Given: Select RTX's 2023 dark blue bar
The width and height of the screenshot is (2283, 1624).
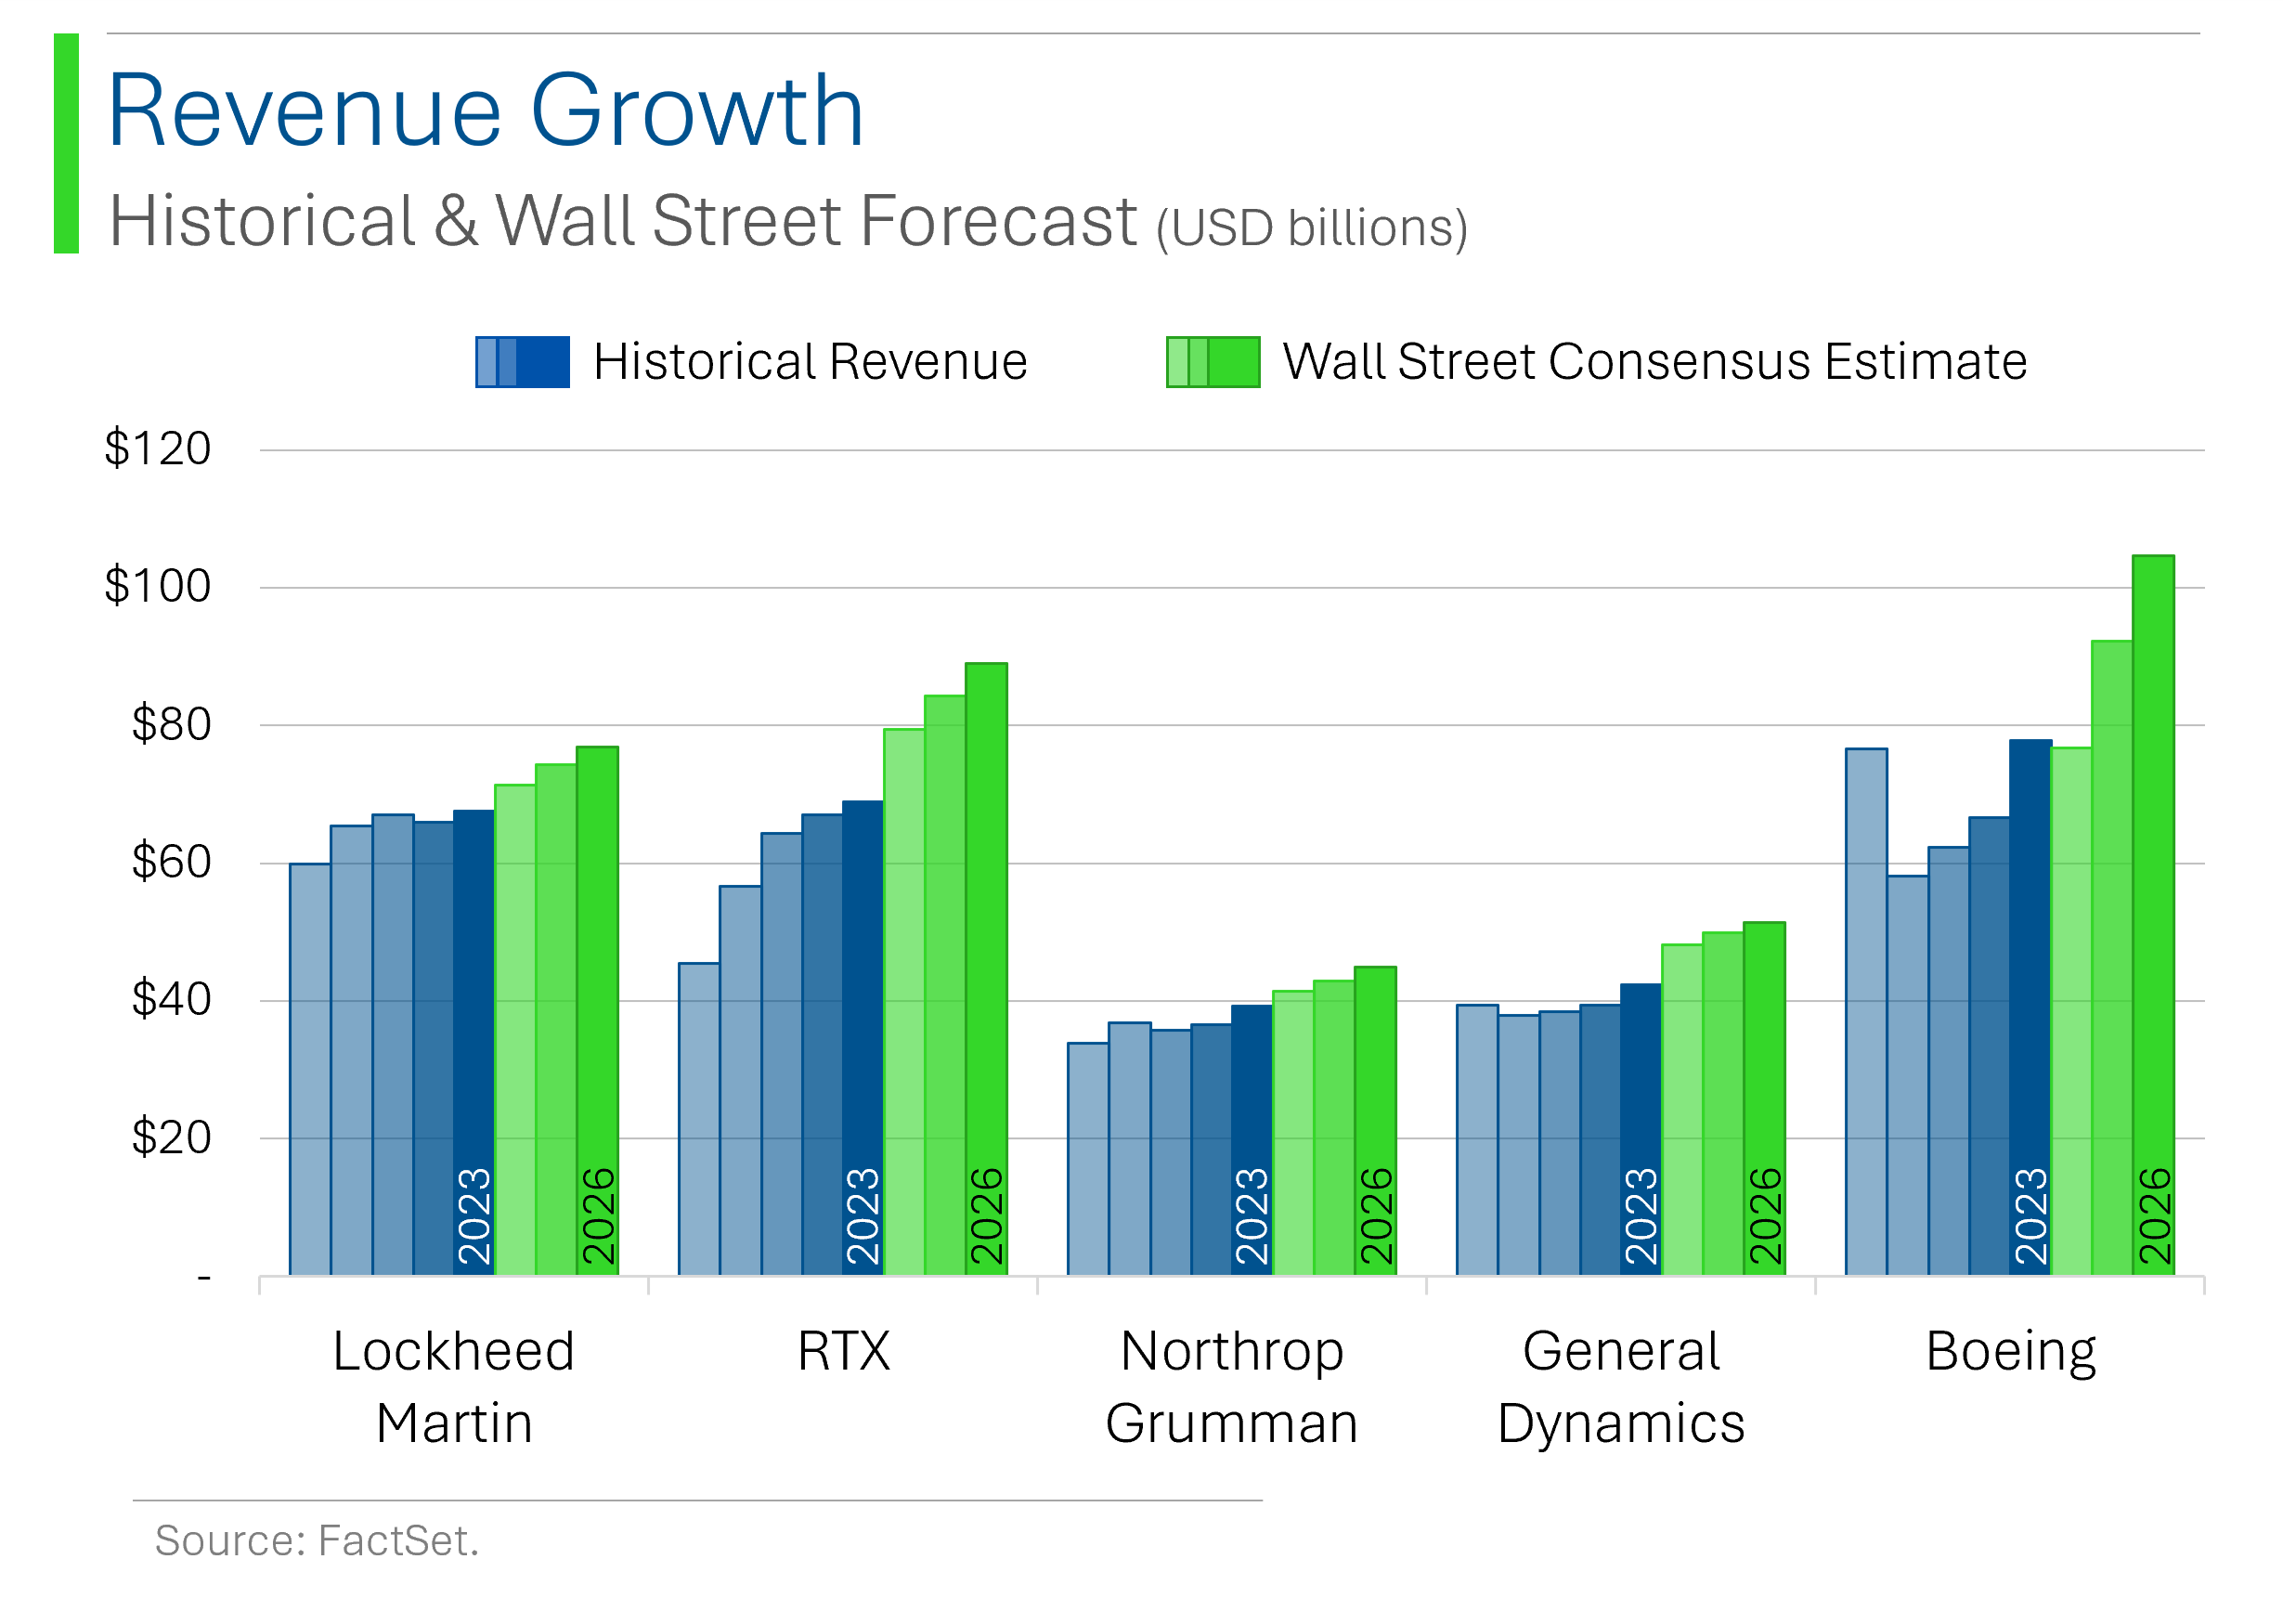Looking at the screenshot, I should point(863,1038).
